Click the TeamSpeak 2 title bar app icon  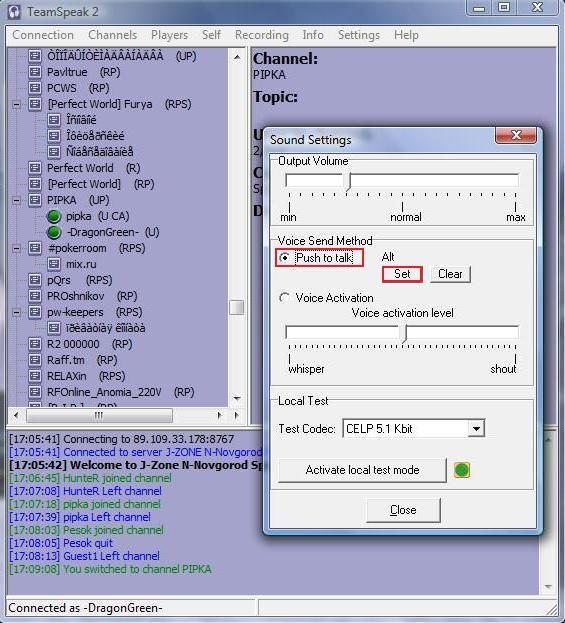(14, 12)
